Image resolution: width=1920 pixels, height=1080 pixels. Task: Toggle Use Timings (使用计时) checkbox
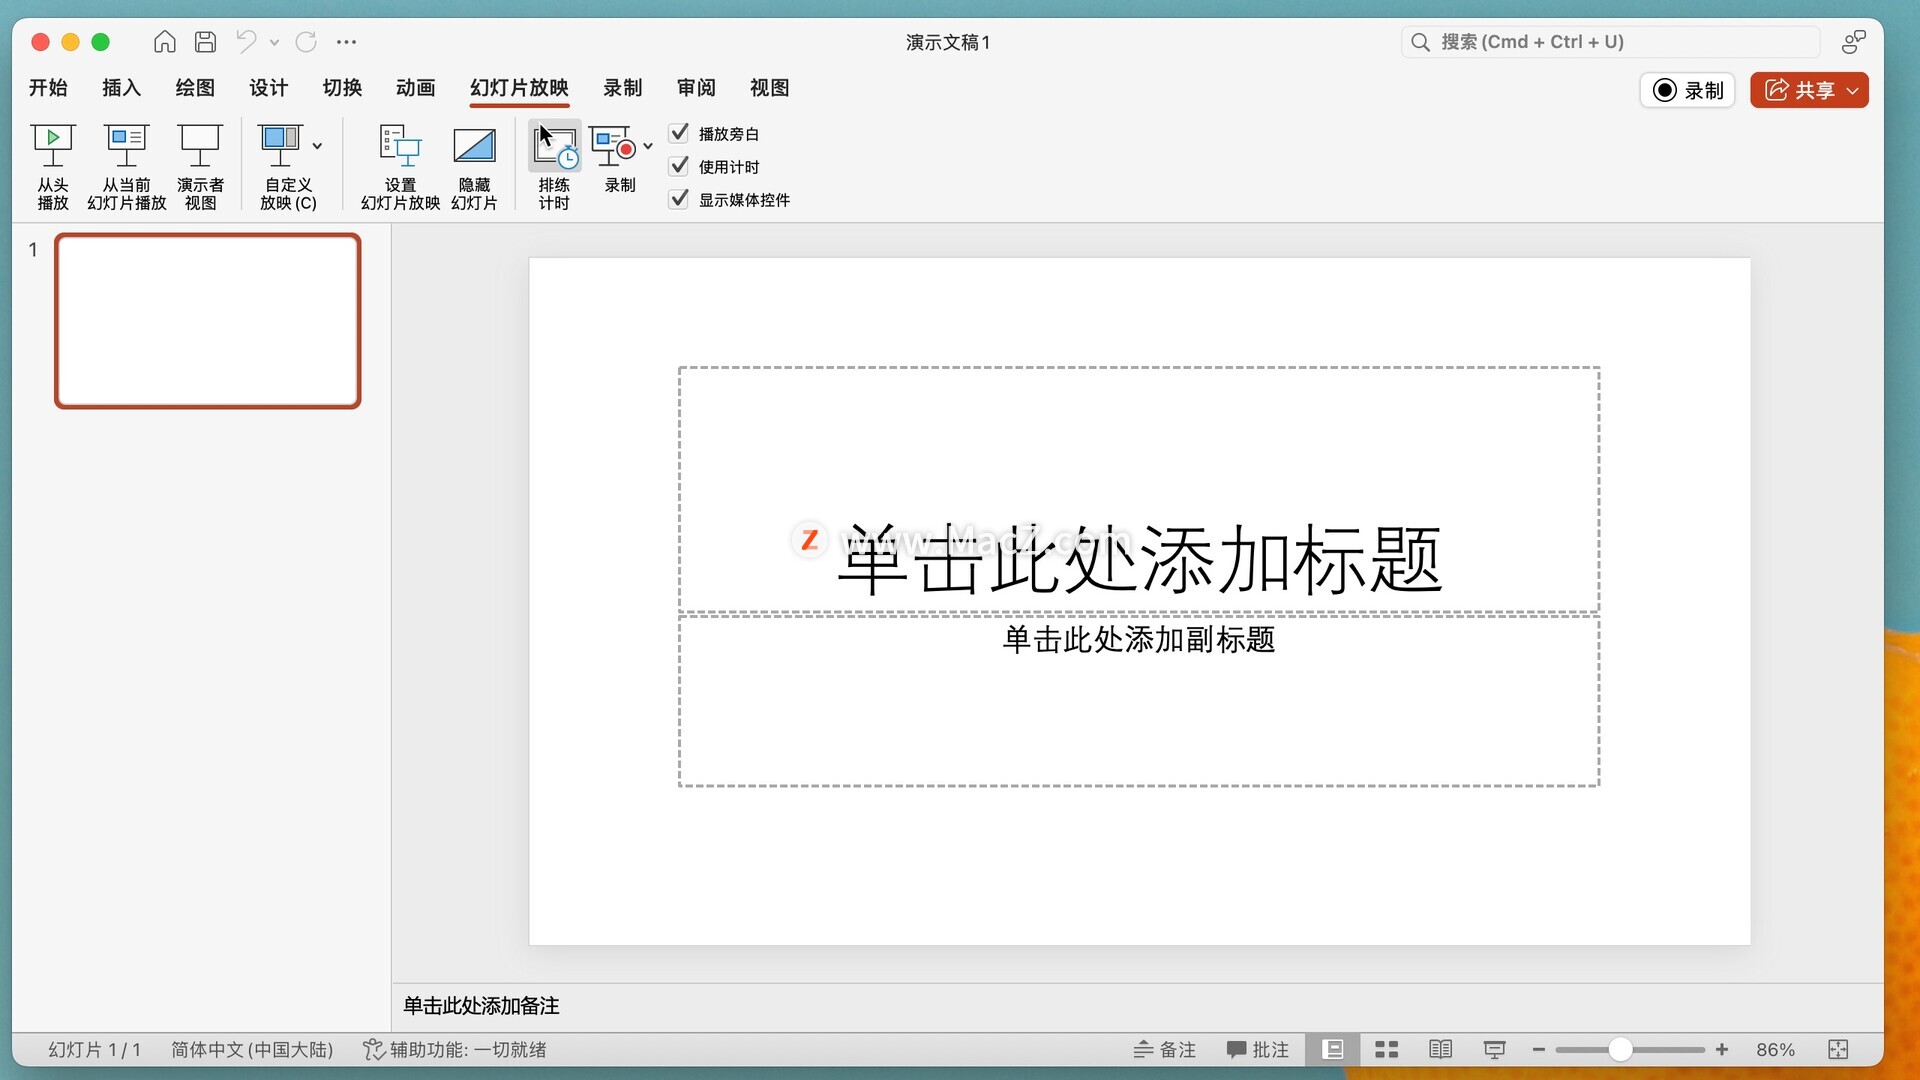coord(679,166)
